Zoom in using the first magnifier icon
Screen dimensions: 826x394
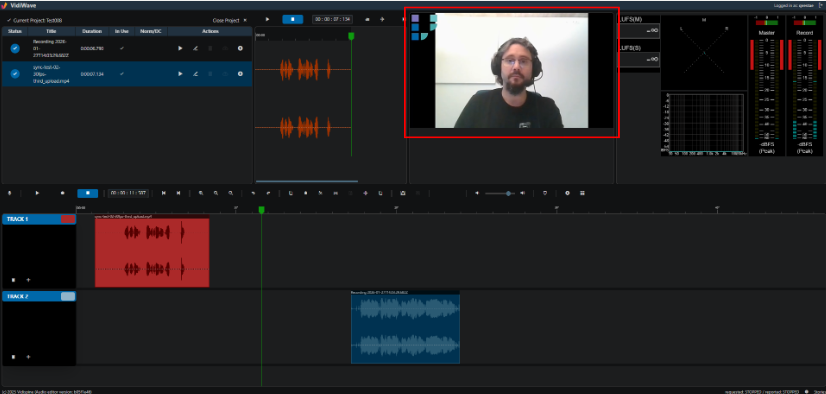pyautogui.click(x=201, y=193)
